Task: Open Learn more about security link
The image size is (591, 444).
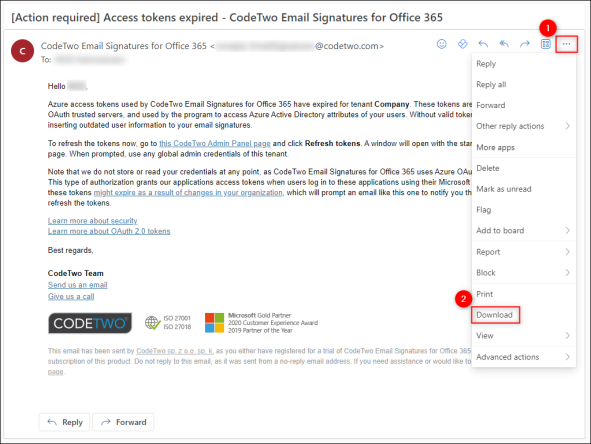Action: click(x=92, y=221)
